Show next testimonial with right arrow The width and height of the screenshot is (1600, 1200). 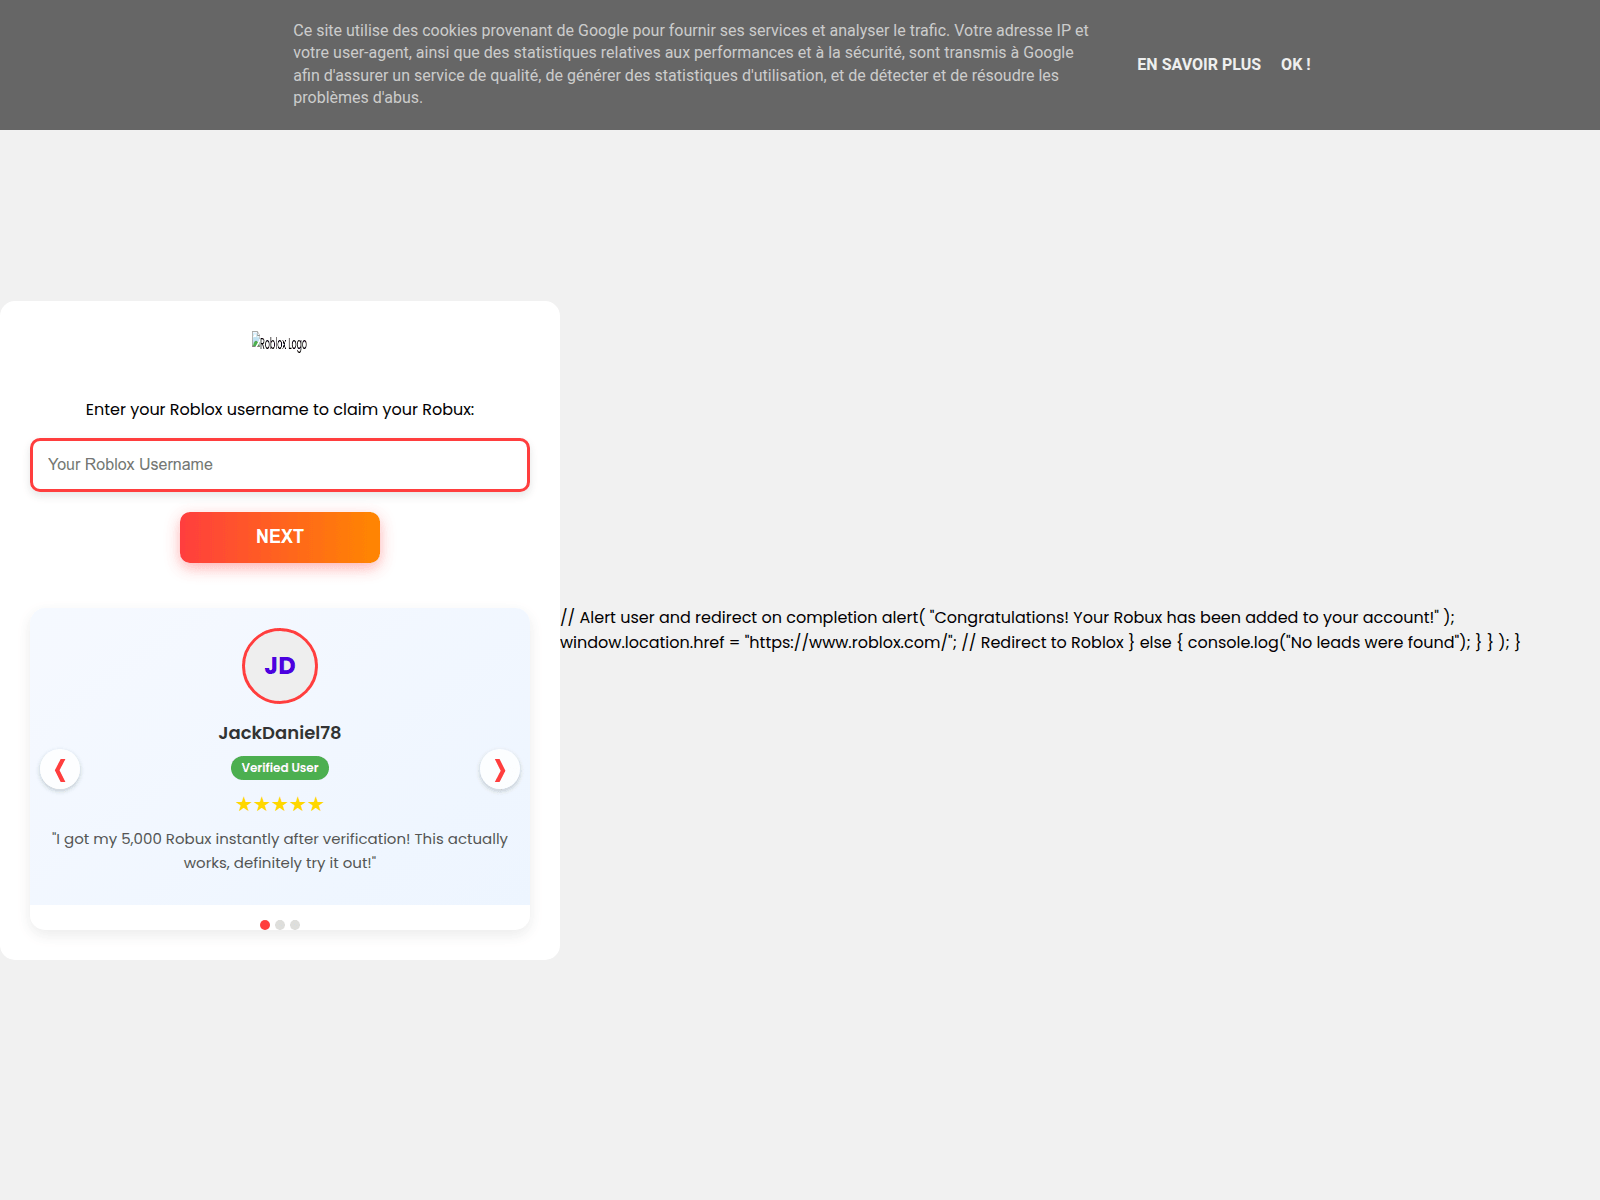tap(500, 769)
